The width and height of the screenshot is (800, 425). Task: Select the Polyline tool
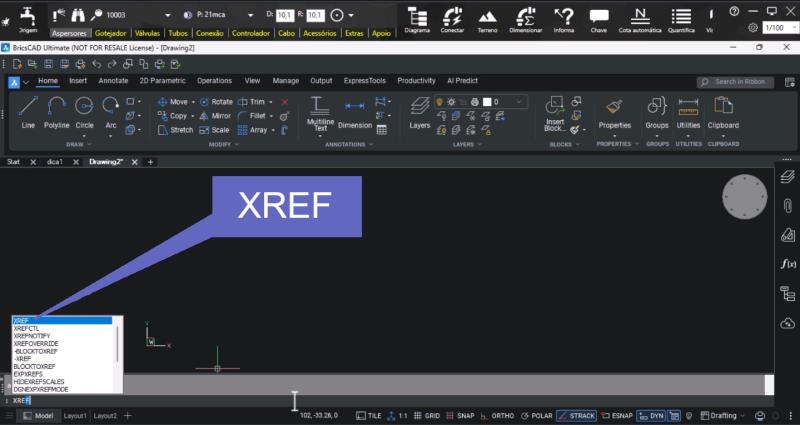pyautogui.click(x=56, y=112)
